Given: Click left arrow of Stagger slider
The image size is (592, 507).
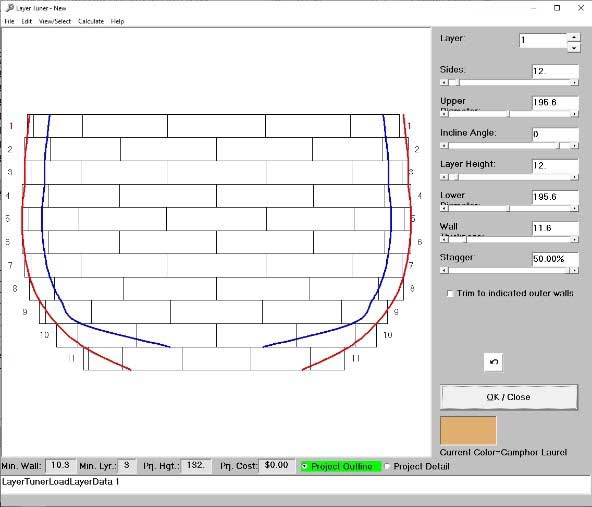Looking at the screenshot, I should point(444,270).
